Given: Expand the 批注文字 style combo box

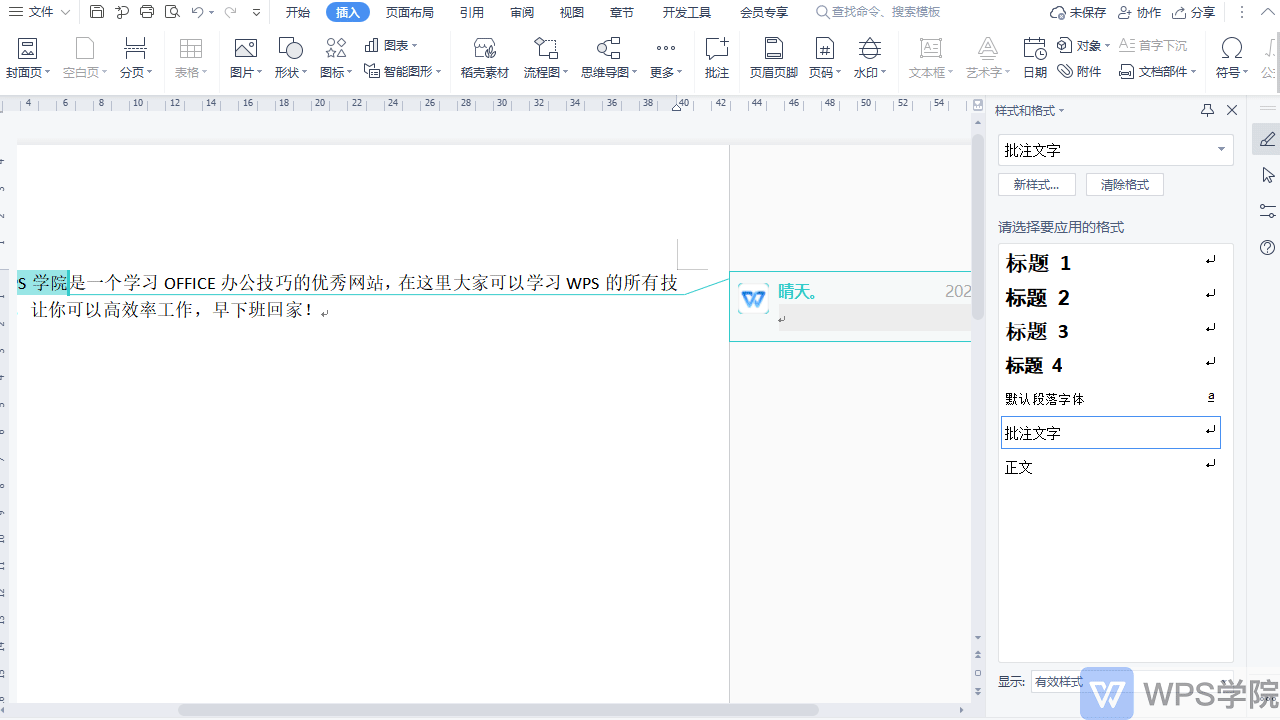Looking at the screenshot, I should click(x=1221, y=150).
